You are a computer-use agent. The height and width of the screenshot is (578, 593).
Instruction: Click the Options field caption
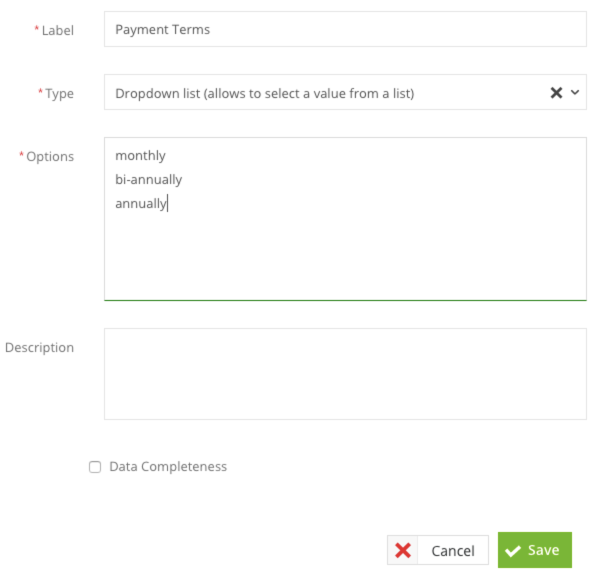tap(50, 156)
